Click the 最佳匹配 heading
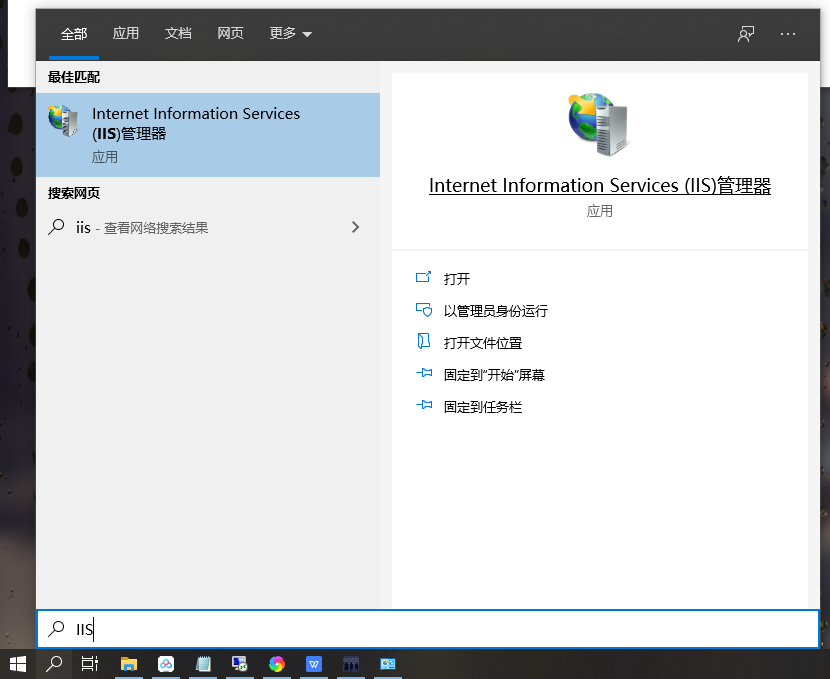Viewport: 830px width, 679px height. point(74,77)
